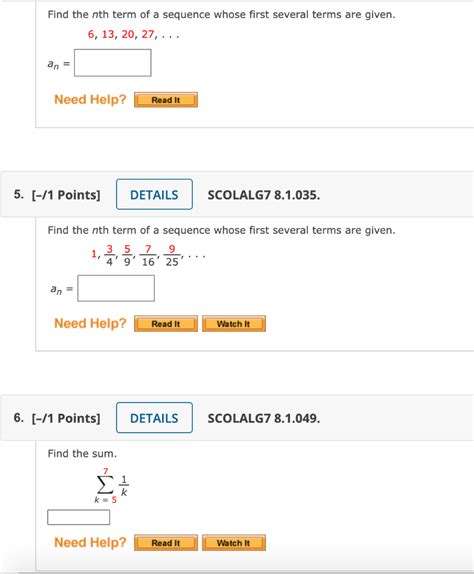The image size is (474, 574).
Task: Open Read It help below the 6, 13, 20, 27 sequence
Action: click(166, 100)
